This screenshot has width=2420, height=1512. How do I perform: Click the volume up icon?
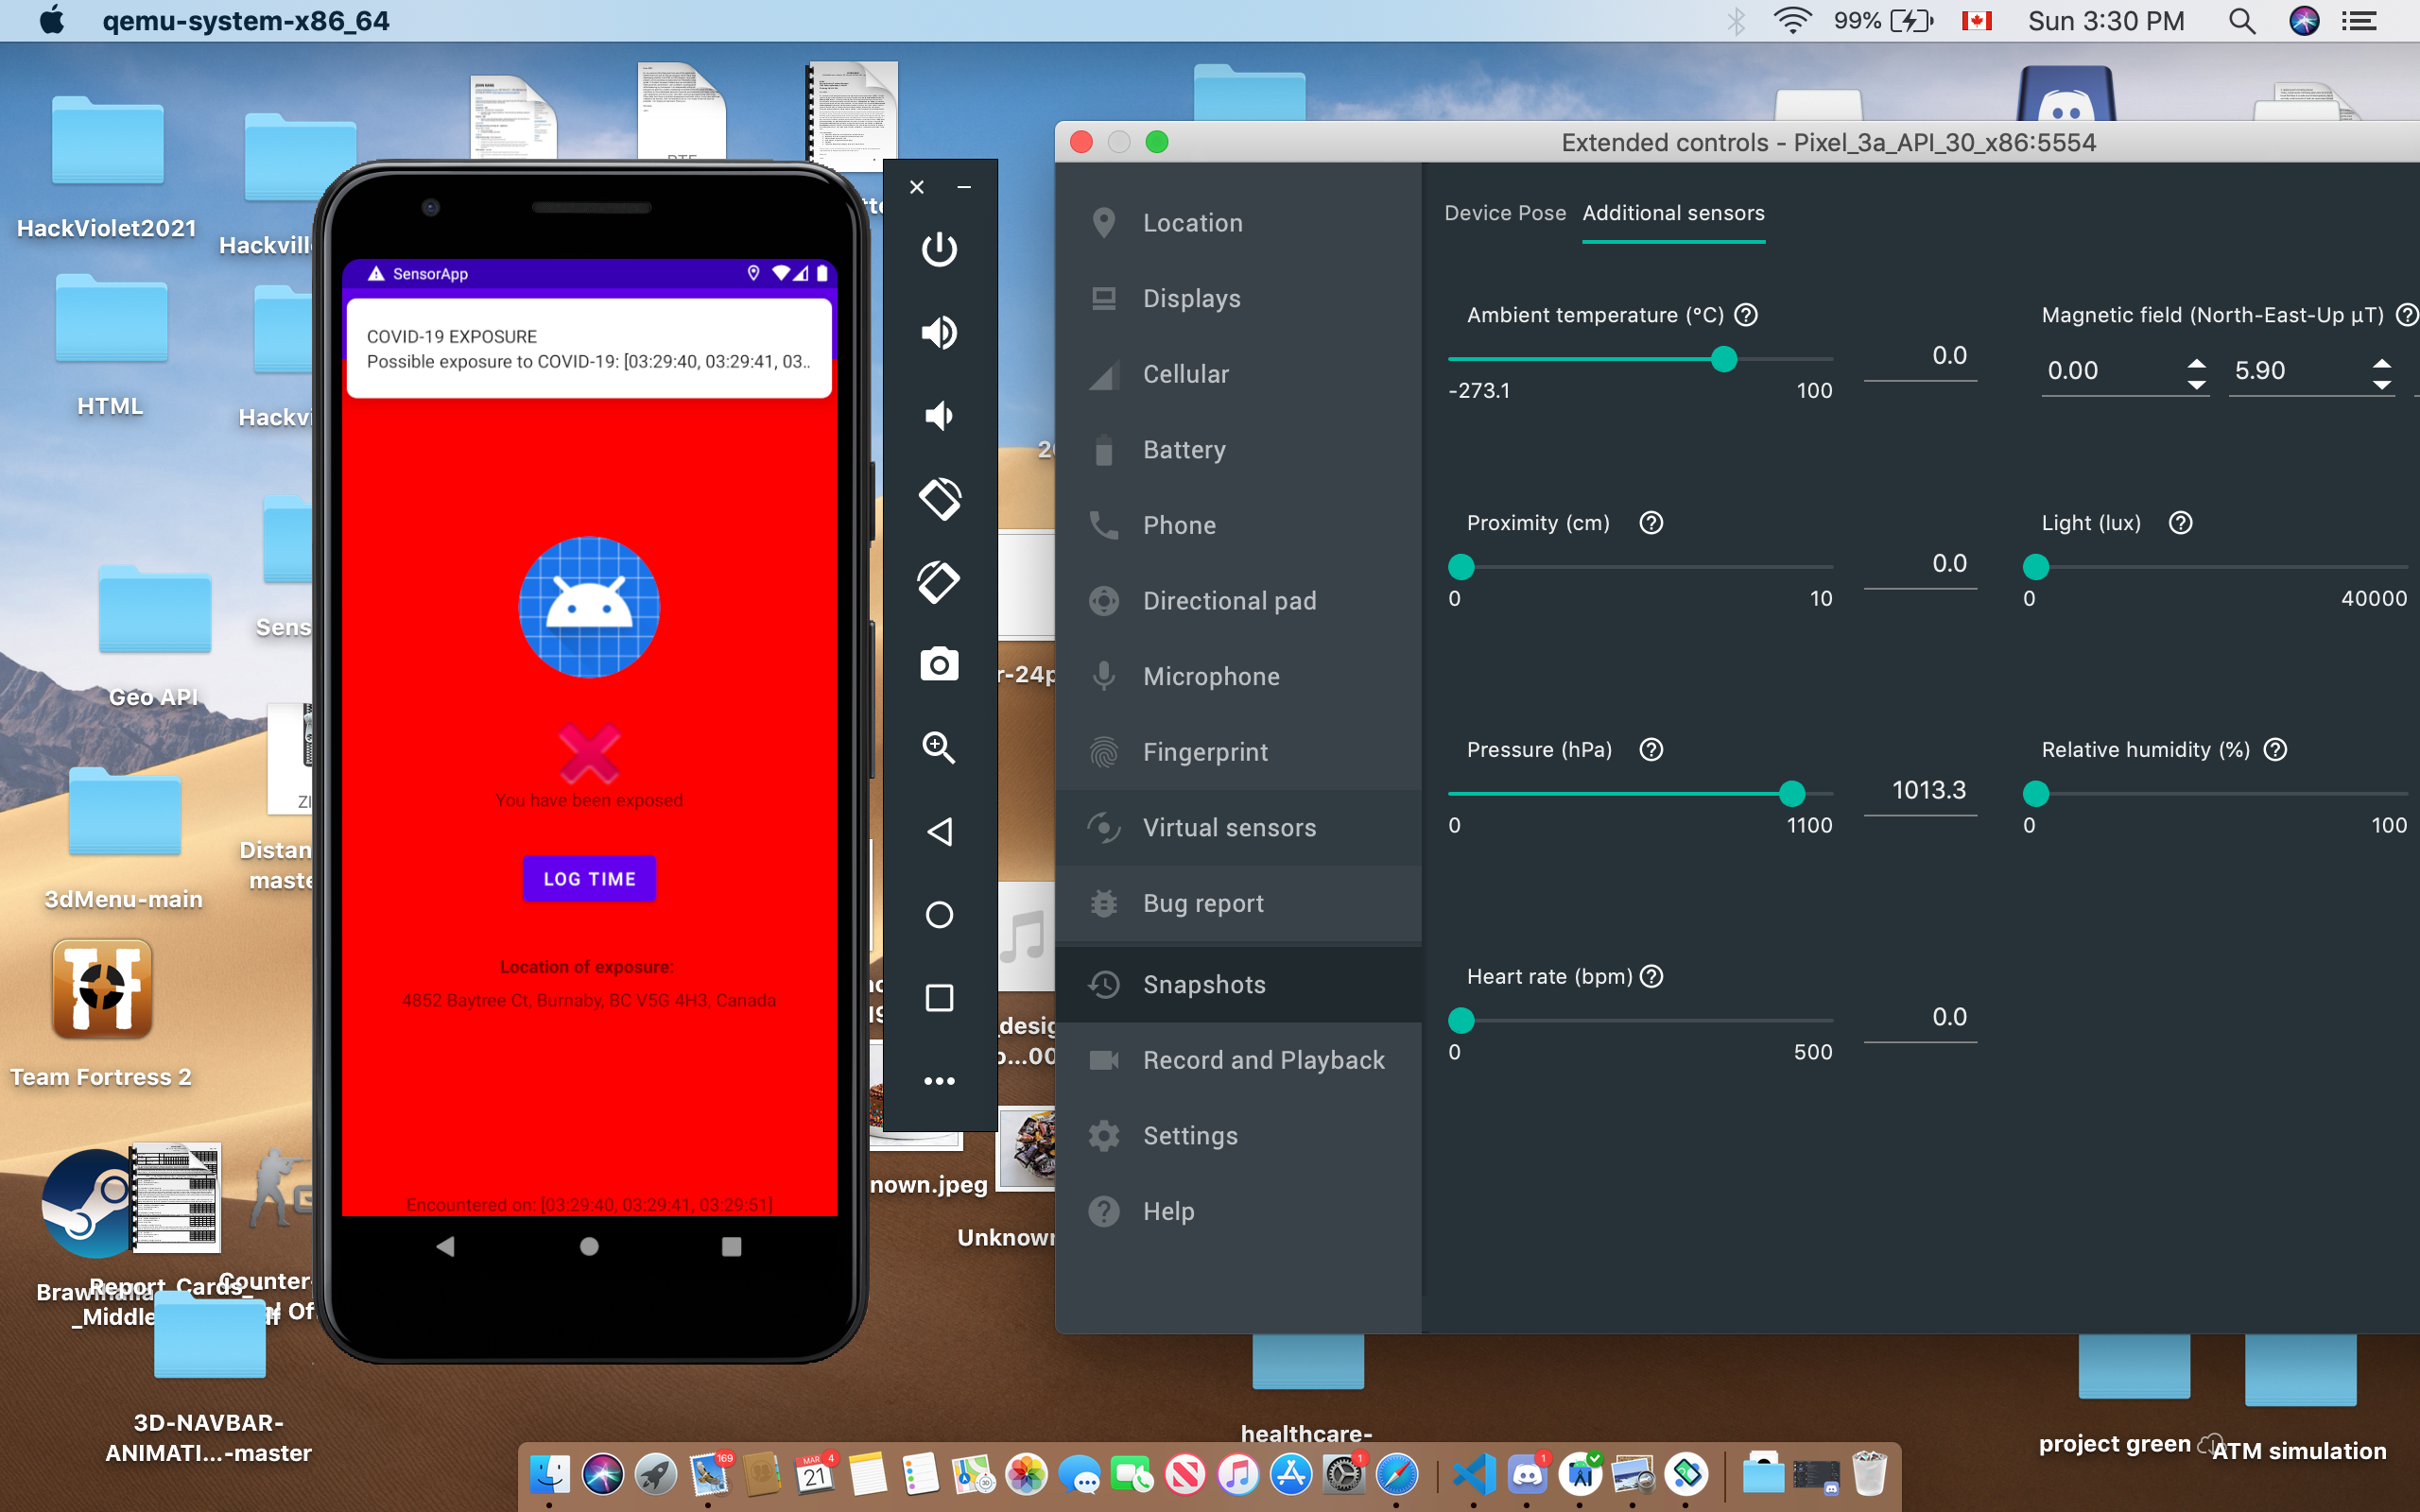938,332
